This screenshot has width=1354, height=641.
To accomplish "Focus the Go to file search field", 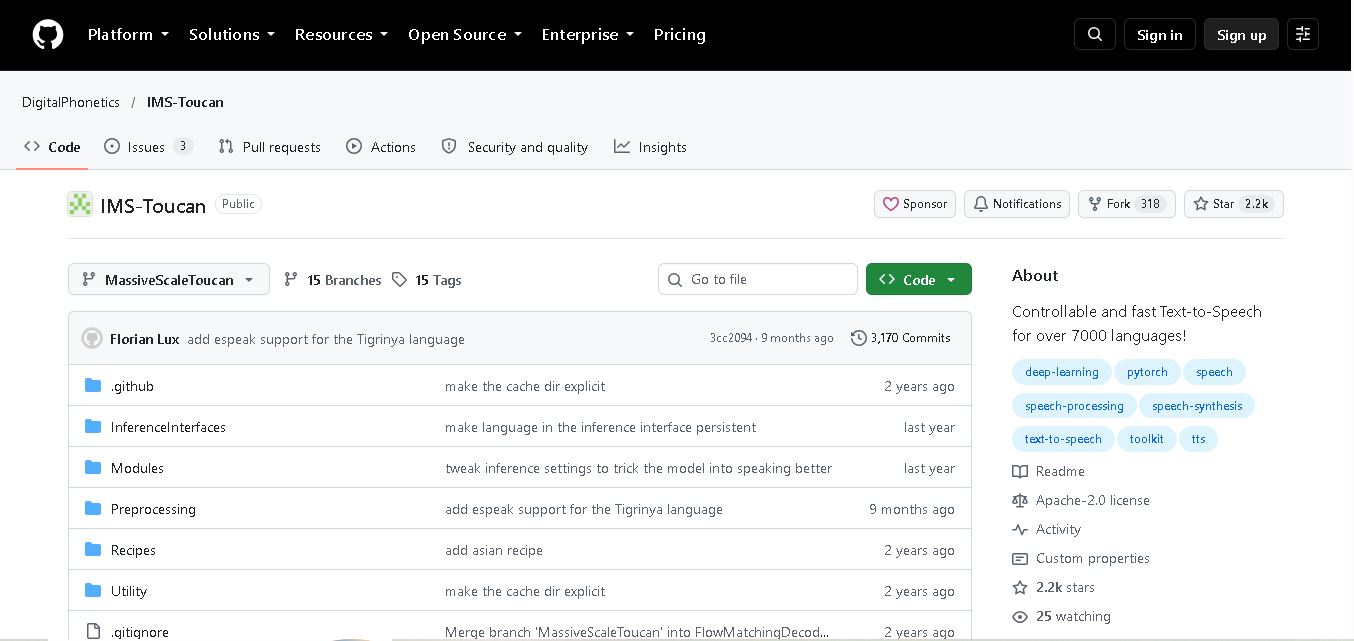I will [x=758, y=279].
